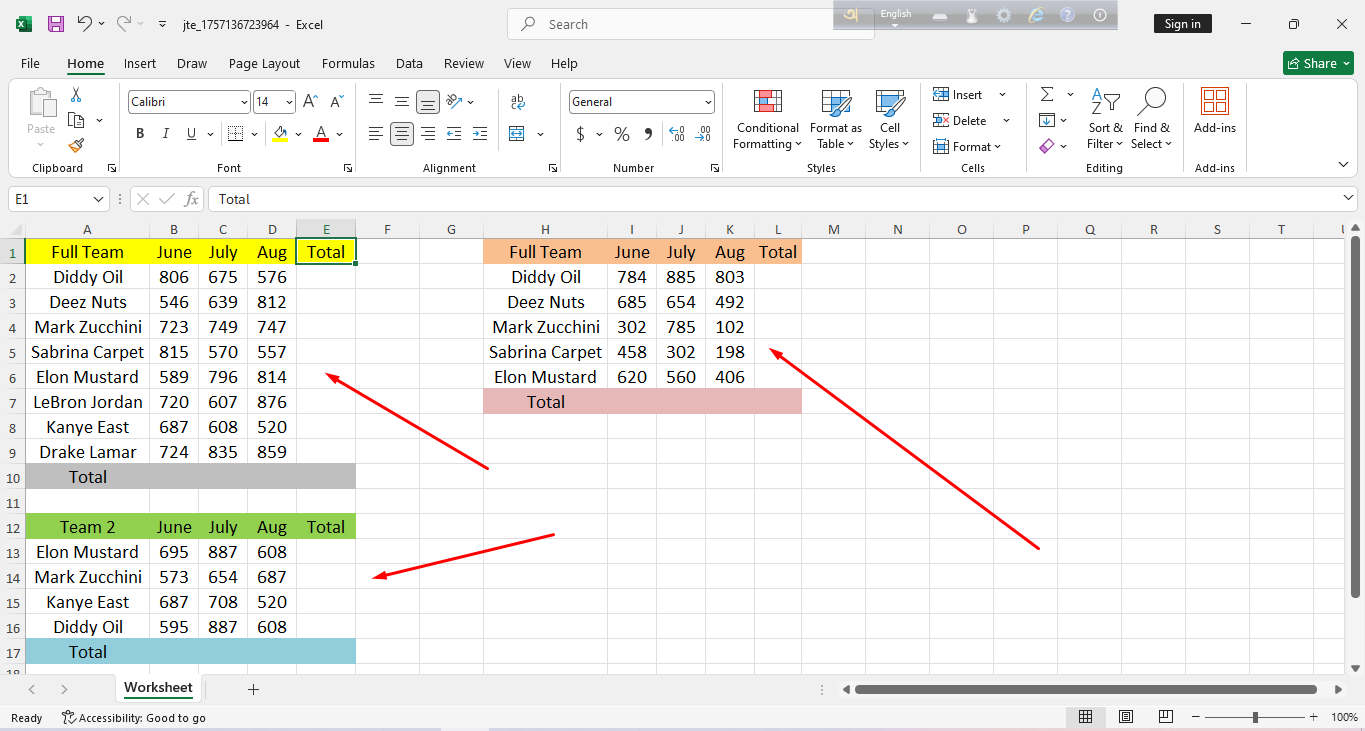This screenshot has height=731, width=1365.
Task: Open the Formulas ribbon tab
Action: (348, 63)
